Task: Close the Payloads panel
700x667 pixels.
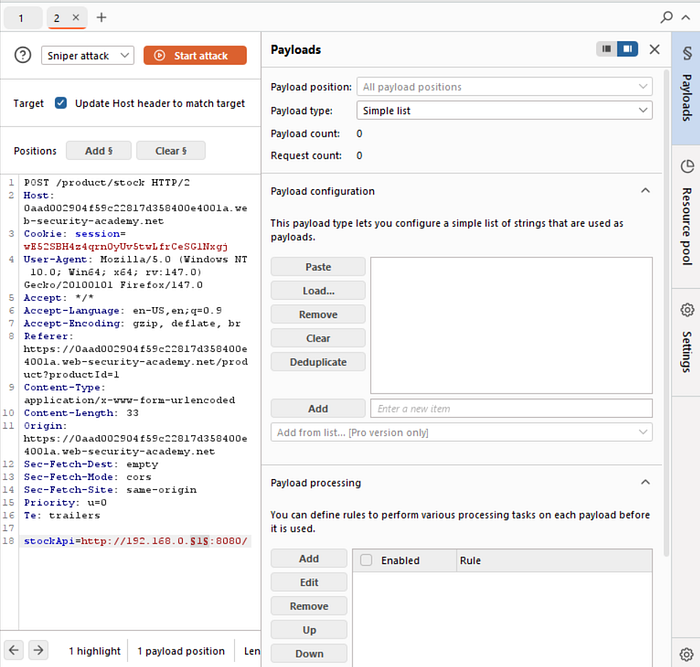Action: click(654, 49)
